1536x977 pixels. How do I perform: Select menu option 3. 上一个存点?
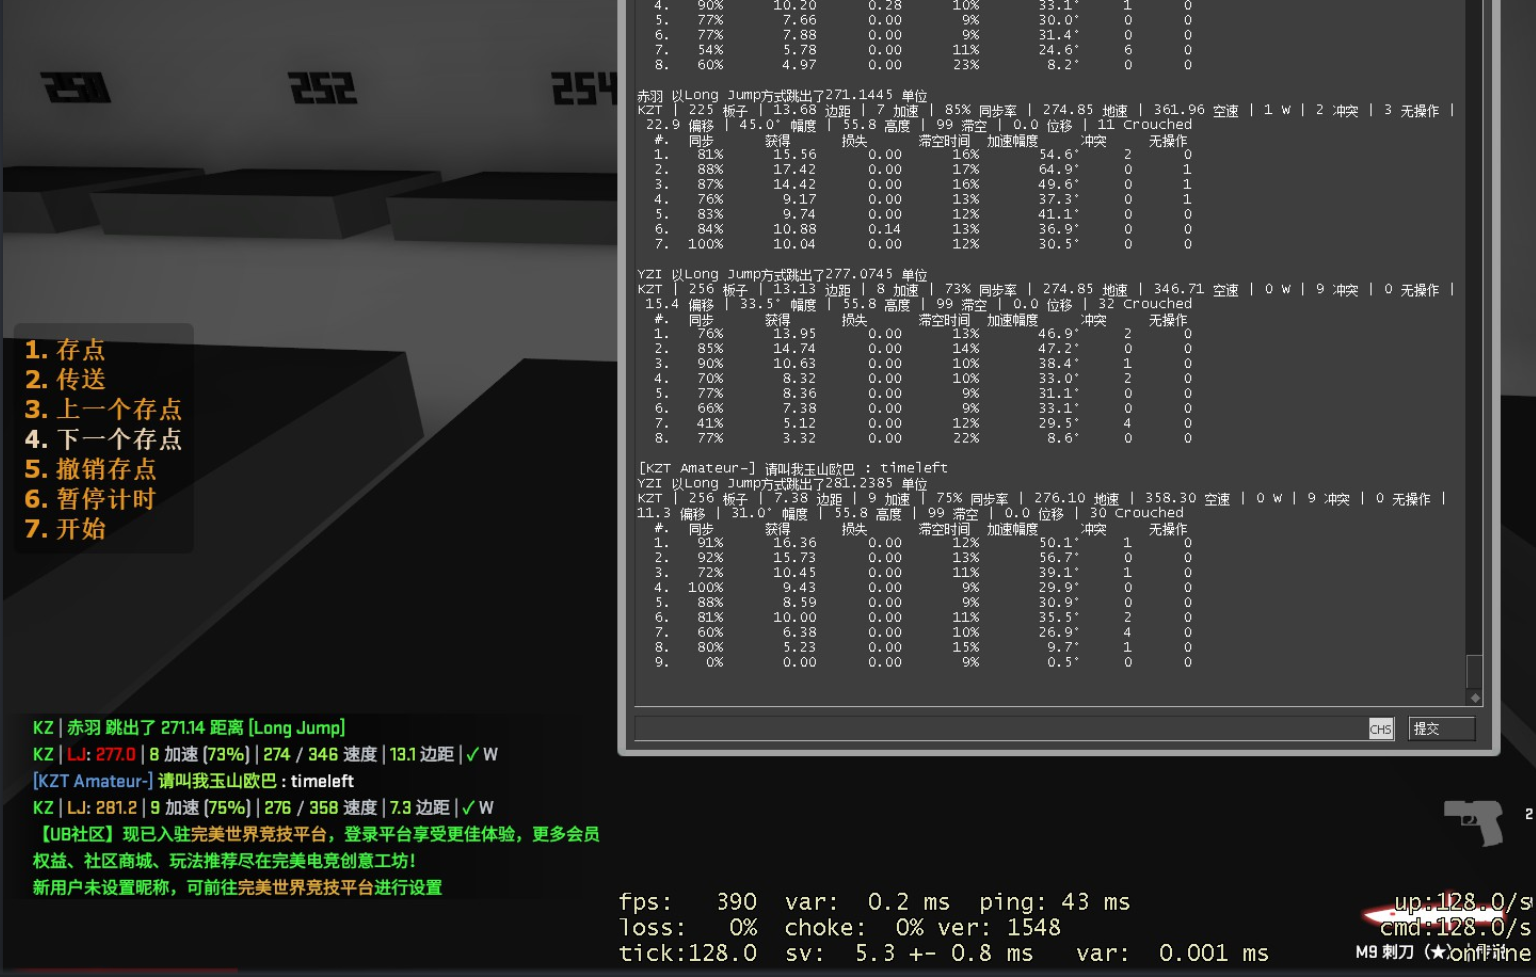(103, 410)
